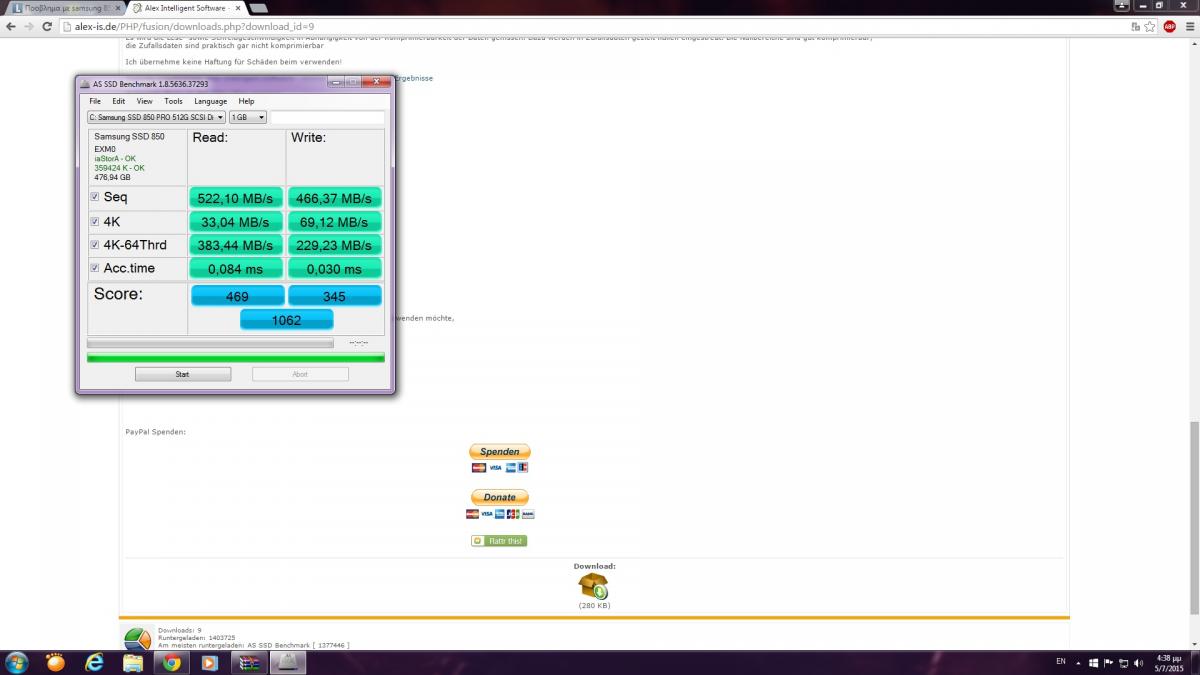Open the Action Center flag icon
The height and width of the screenshot is (675, 1200).
point(1108,662)
